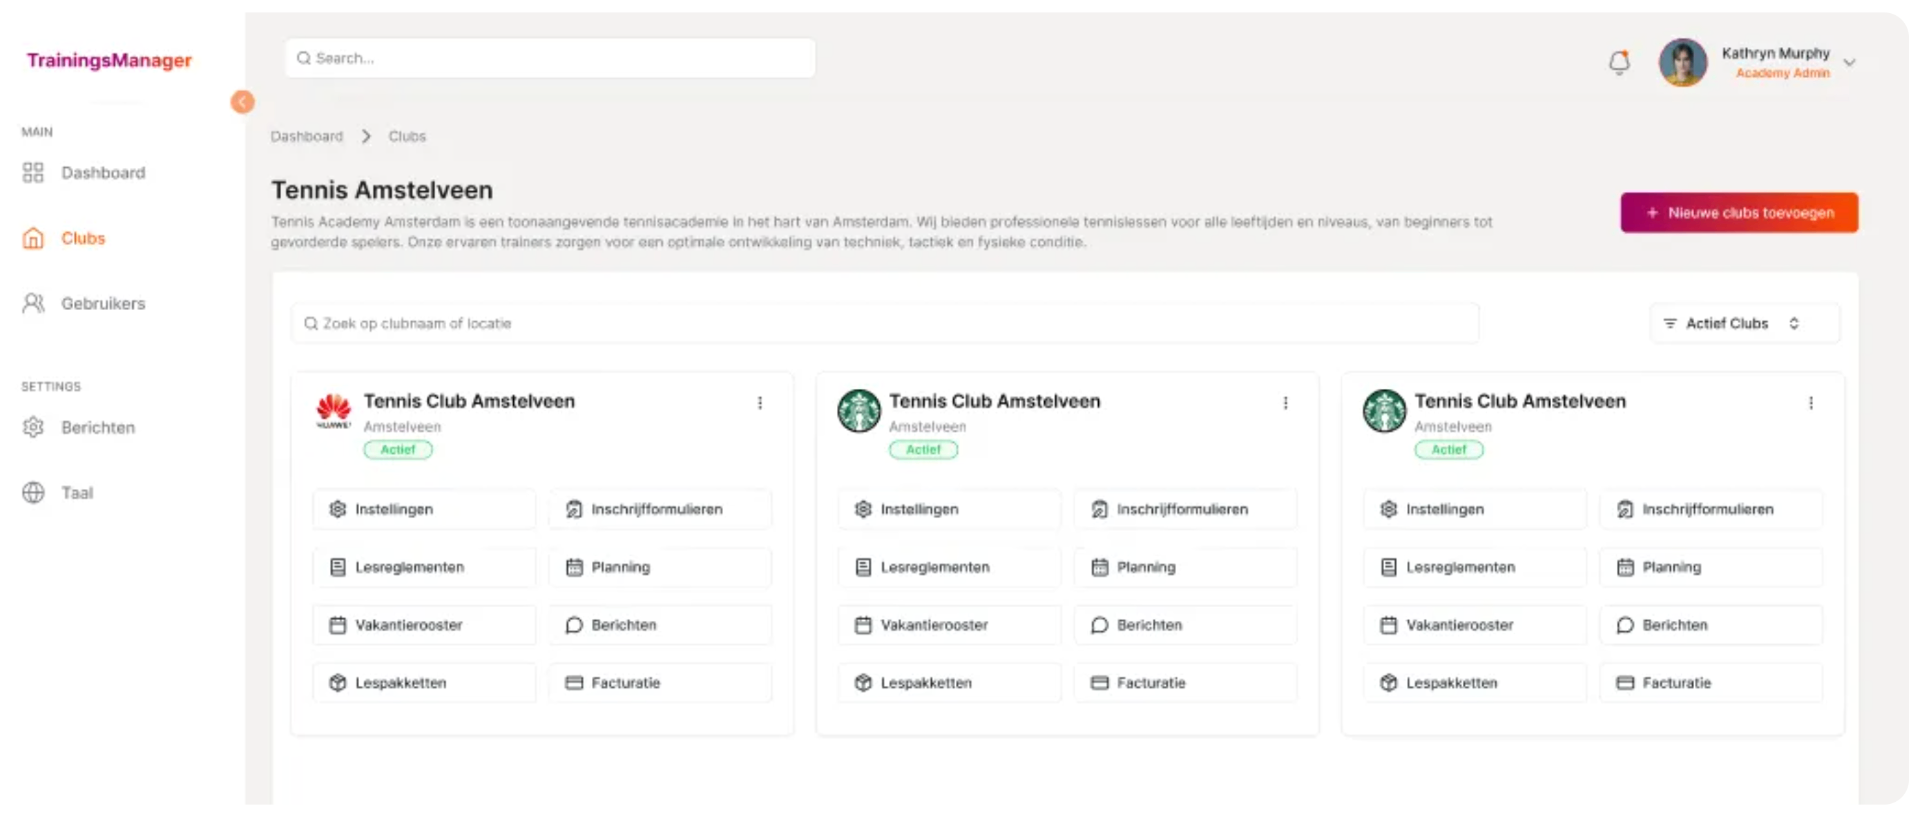Click the globe icon beside Taal
Image resolution: width=1920 pixels, height=826 pixels.
pyautogui.click(x=33, y=492)
